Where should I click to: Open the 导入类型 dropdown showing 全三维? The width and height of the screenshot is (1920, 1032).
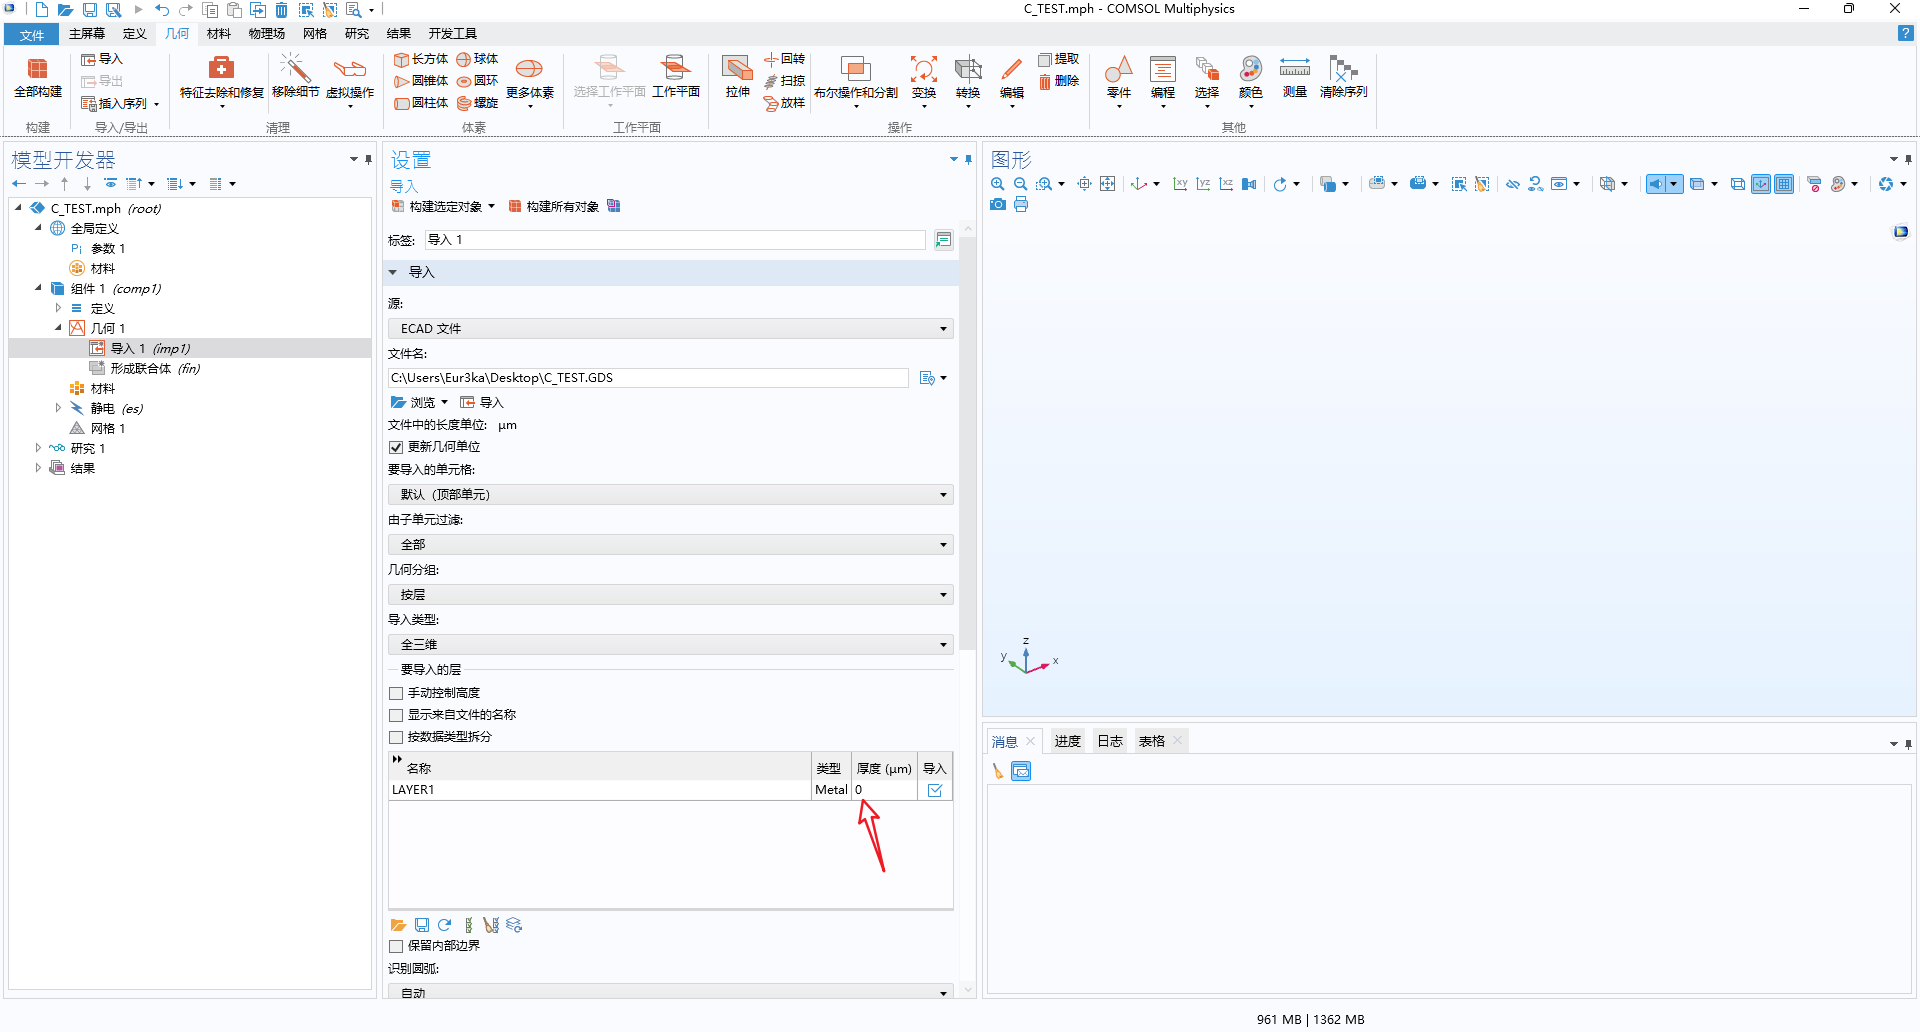[x=670, y=645]
